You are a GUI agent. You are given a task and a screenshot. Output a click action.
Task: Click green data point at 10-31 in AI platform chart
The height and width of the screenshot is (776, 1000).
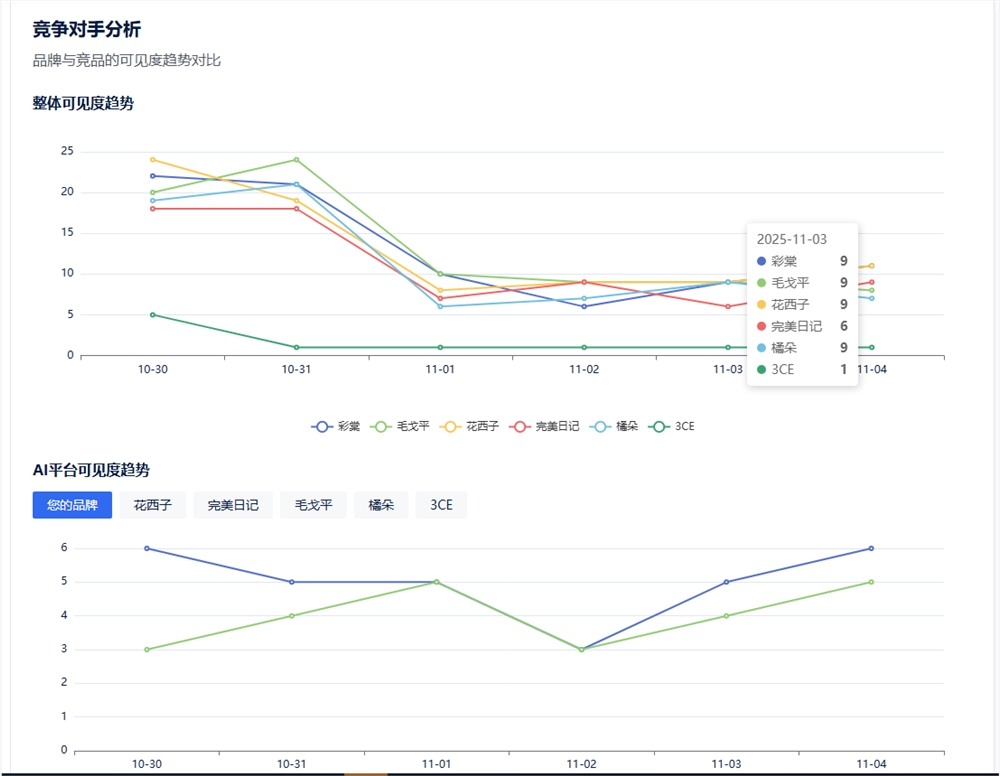pos(291,616)
